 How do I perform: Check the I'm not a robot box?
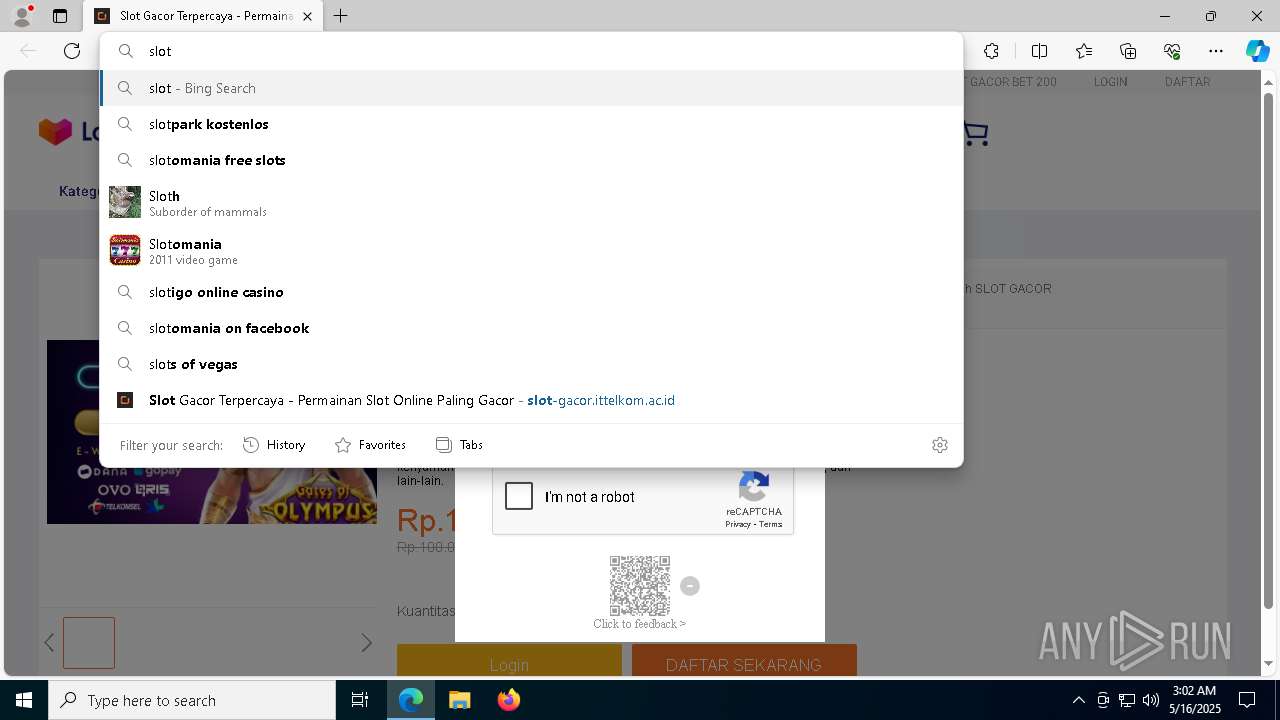pyautogui.click(x=519, y=497)
